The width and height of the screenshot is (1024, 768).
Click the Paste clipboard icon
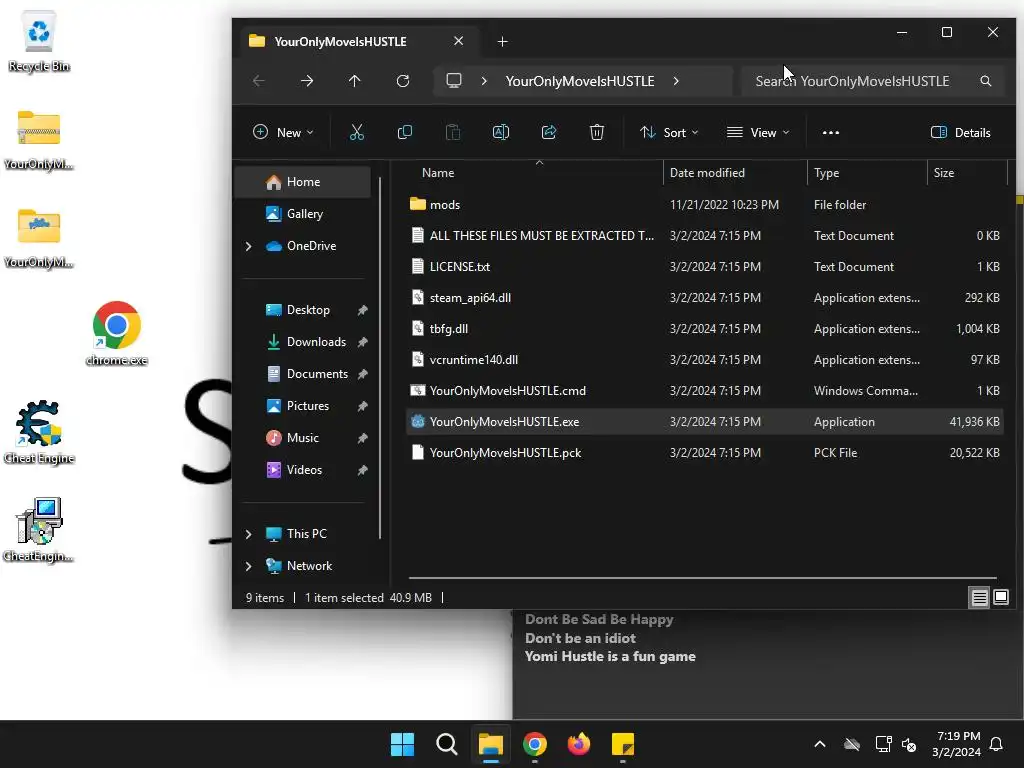pyautogui.click(x=453, y=133)
